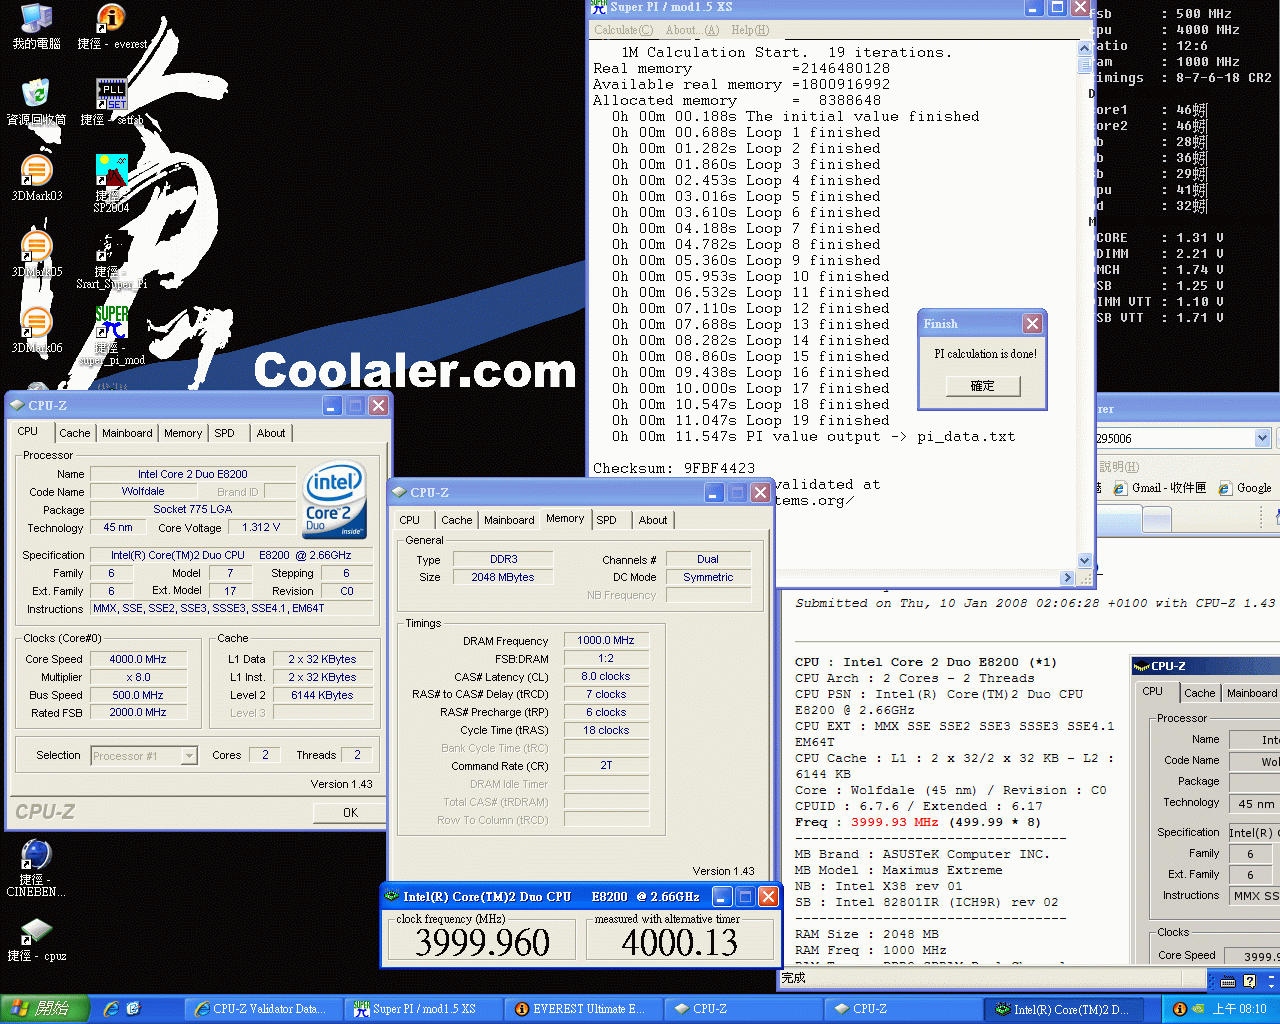Screen dimensions: 1280x1024
Task: Click the clock frequency reading 3999.960
Action: click(x=482, y=941)
